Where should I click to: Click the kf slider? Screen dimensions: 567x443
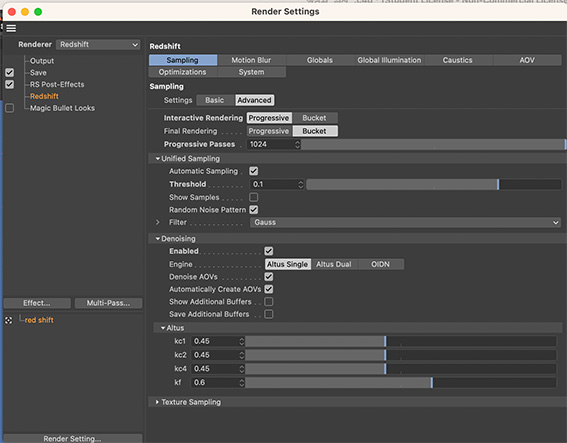point(401,383)
